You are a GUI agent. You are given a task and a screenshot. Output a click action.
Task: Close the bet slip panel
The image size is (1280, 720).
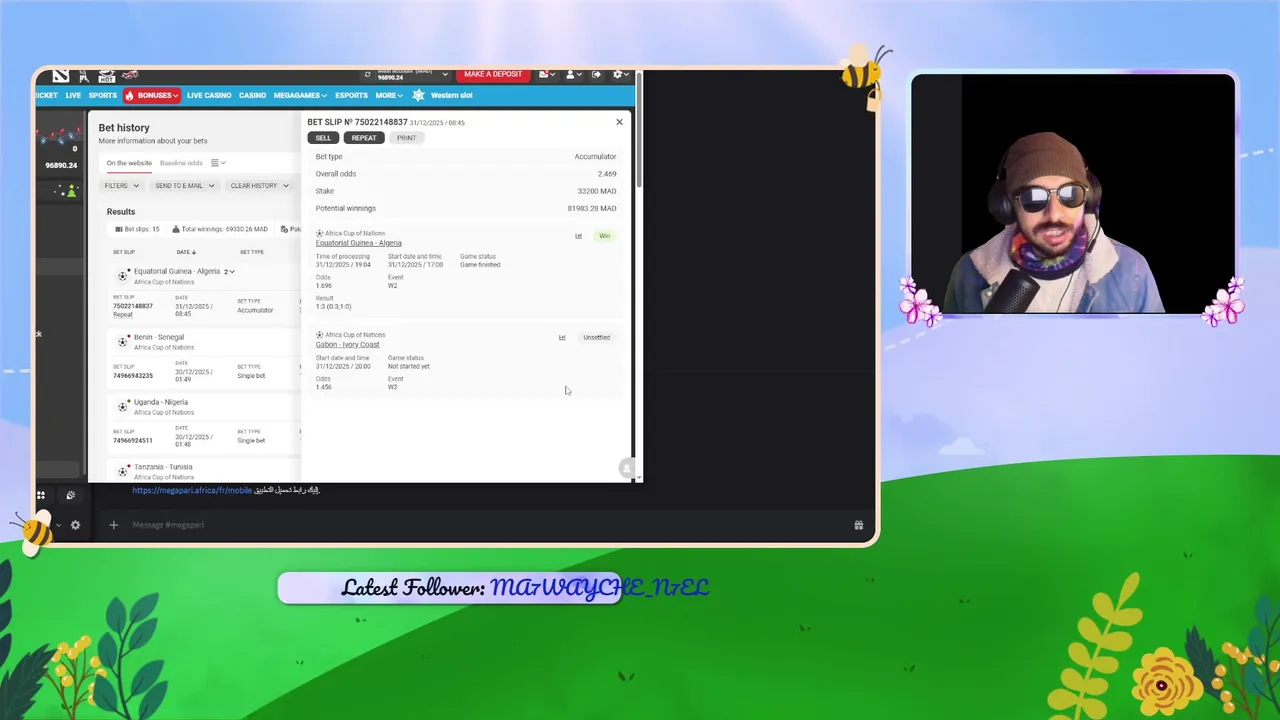click(x=619, y=122)
